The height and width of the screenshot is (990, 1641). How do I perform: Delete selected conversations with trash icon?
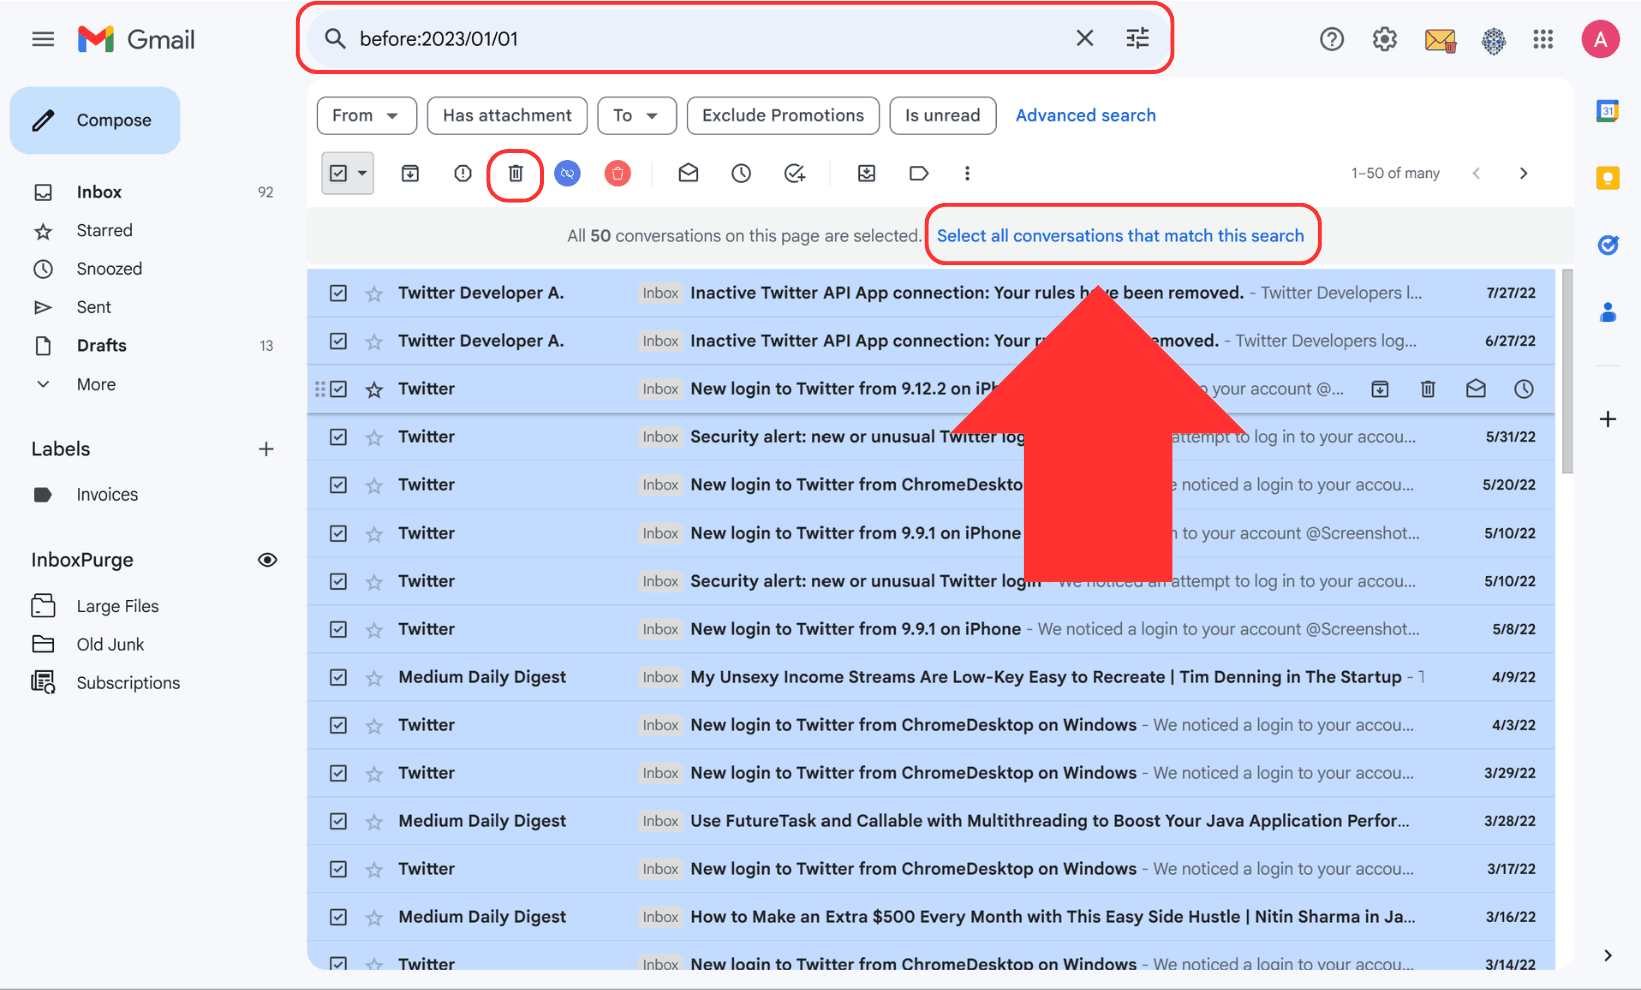tap(515, 173)
